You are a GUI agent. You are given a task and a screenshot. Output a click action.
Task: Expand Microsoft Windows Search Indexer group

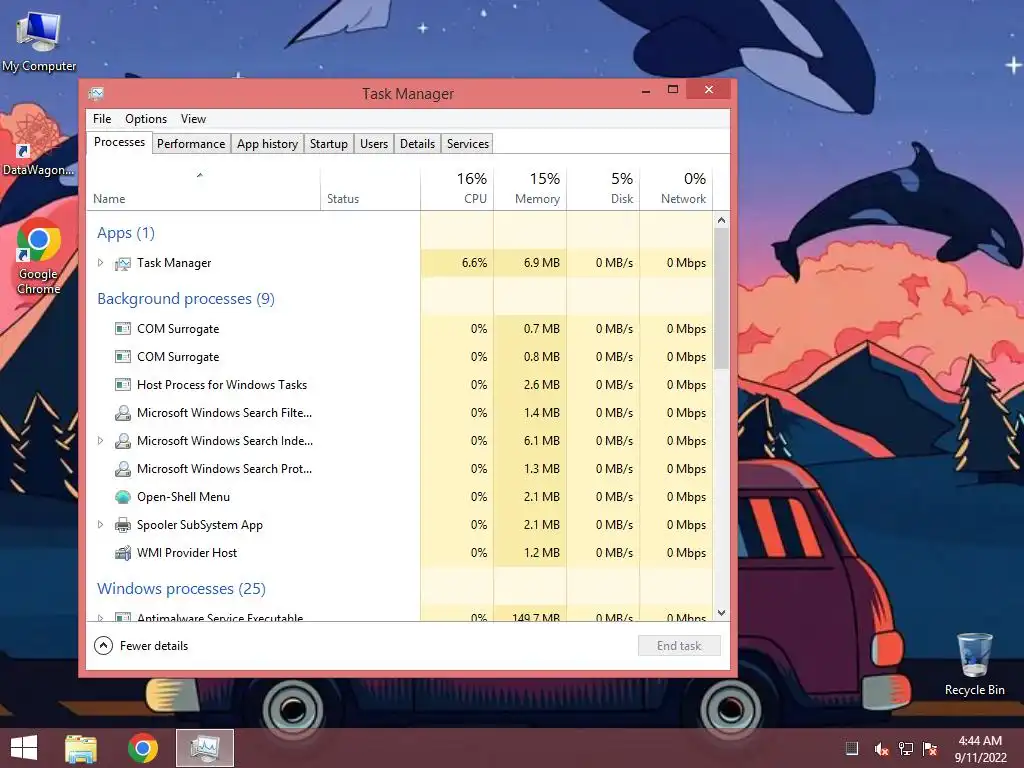pyautogui.click(x=101, y=441)
